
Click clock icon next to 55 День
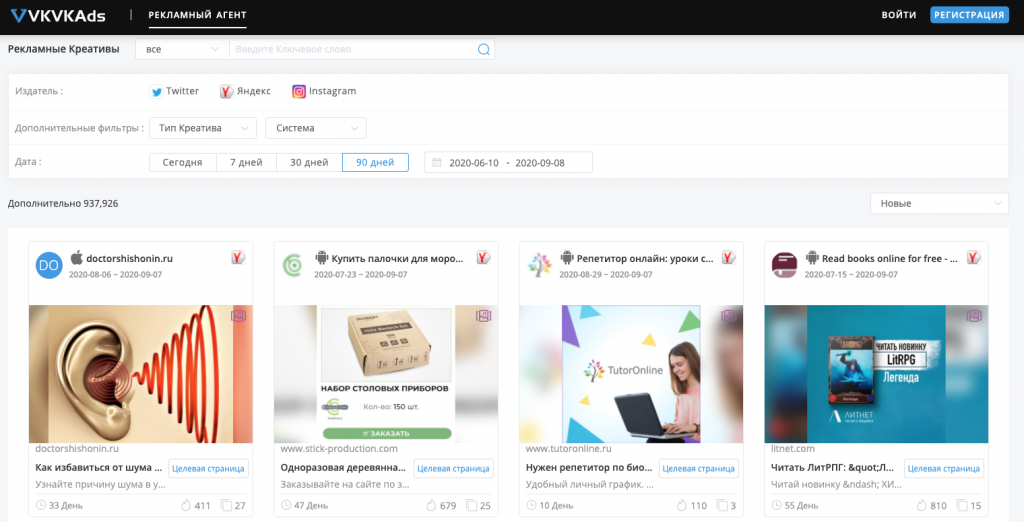[x=776, y=505]
